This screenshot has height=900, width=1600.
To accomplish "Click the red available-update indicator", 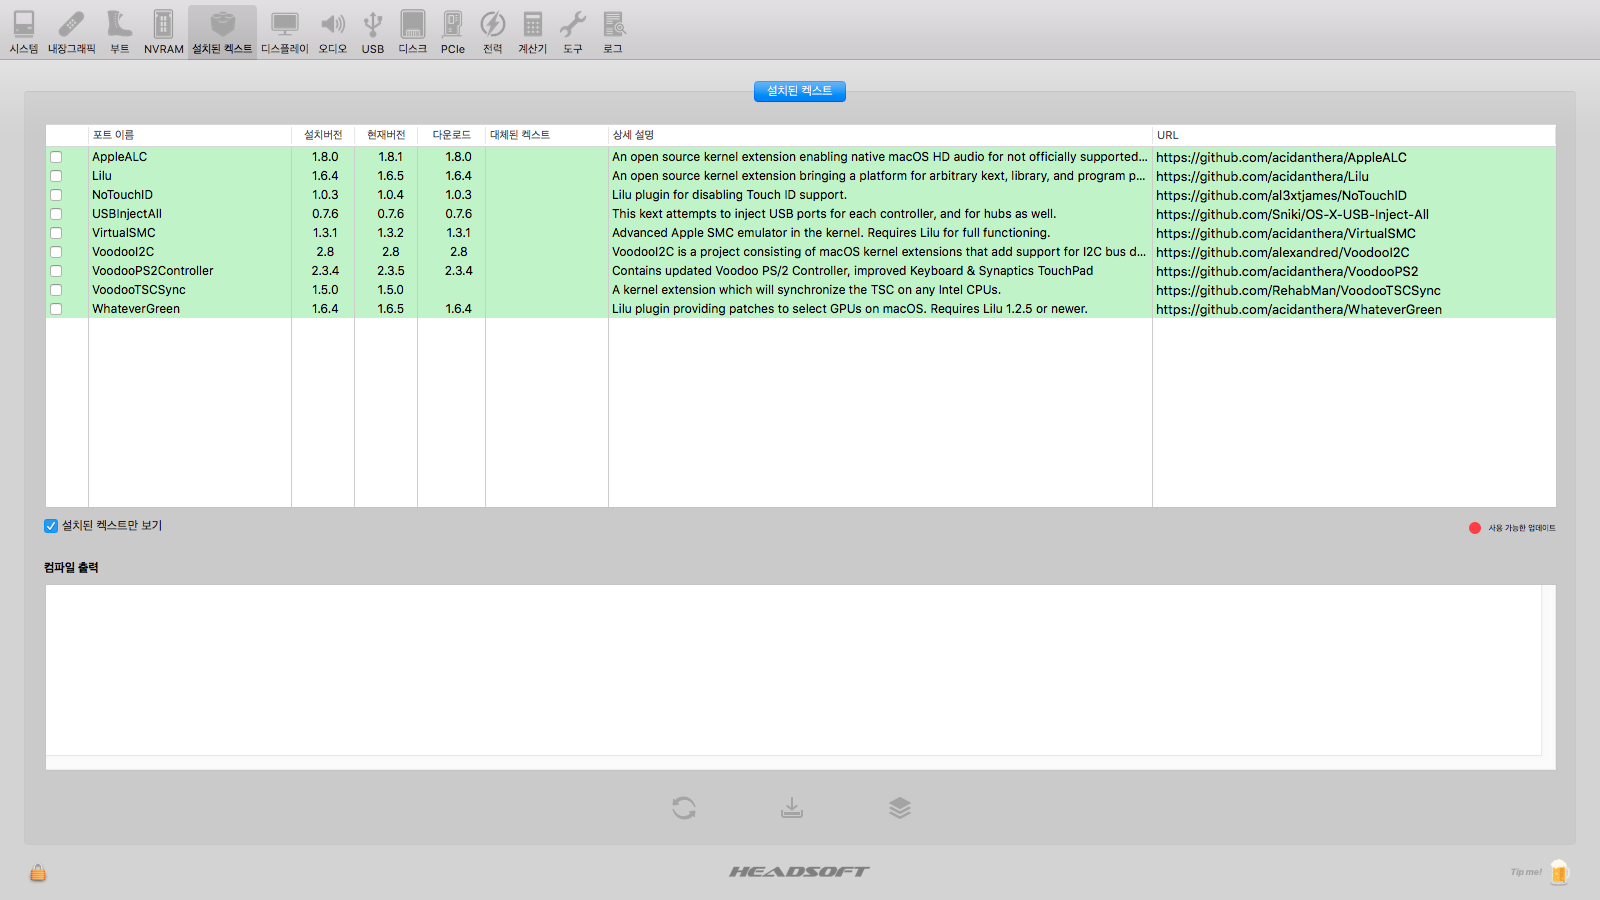I will tap(1475, 528).
